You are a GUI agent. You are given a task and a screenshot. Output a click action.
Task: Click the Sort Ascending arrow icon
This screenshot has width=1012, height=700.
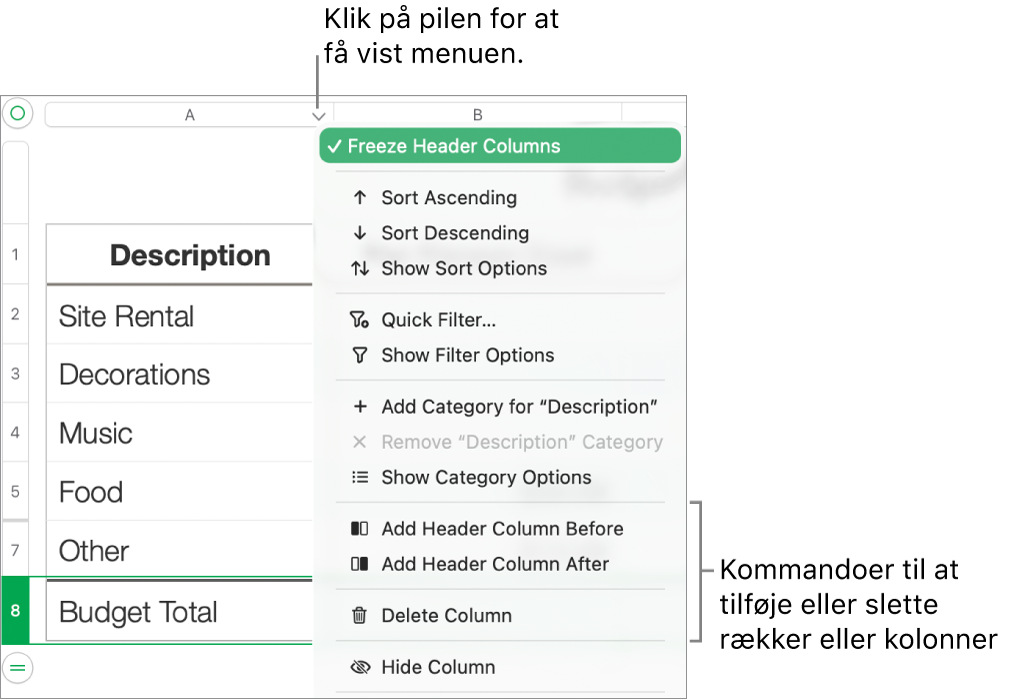coord(360,198)
